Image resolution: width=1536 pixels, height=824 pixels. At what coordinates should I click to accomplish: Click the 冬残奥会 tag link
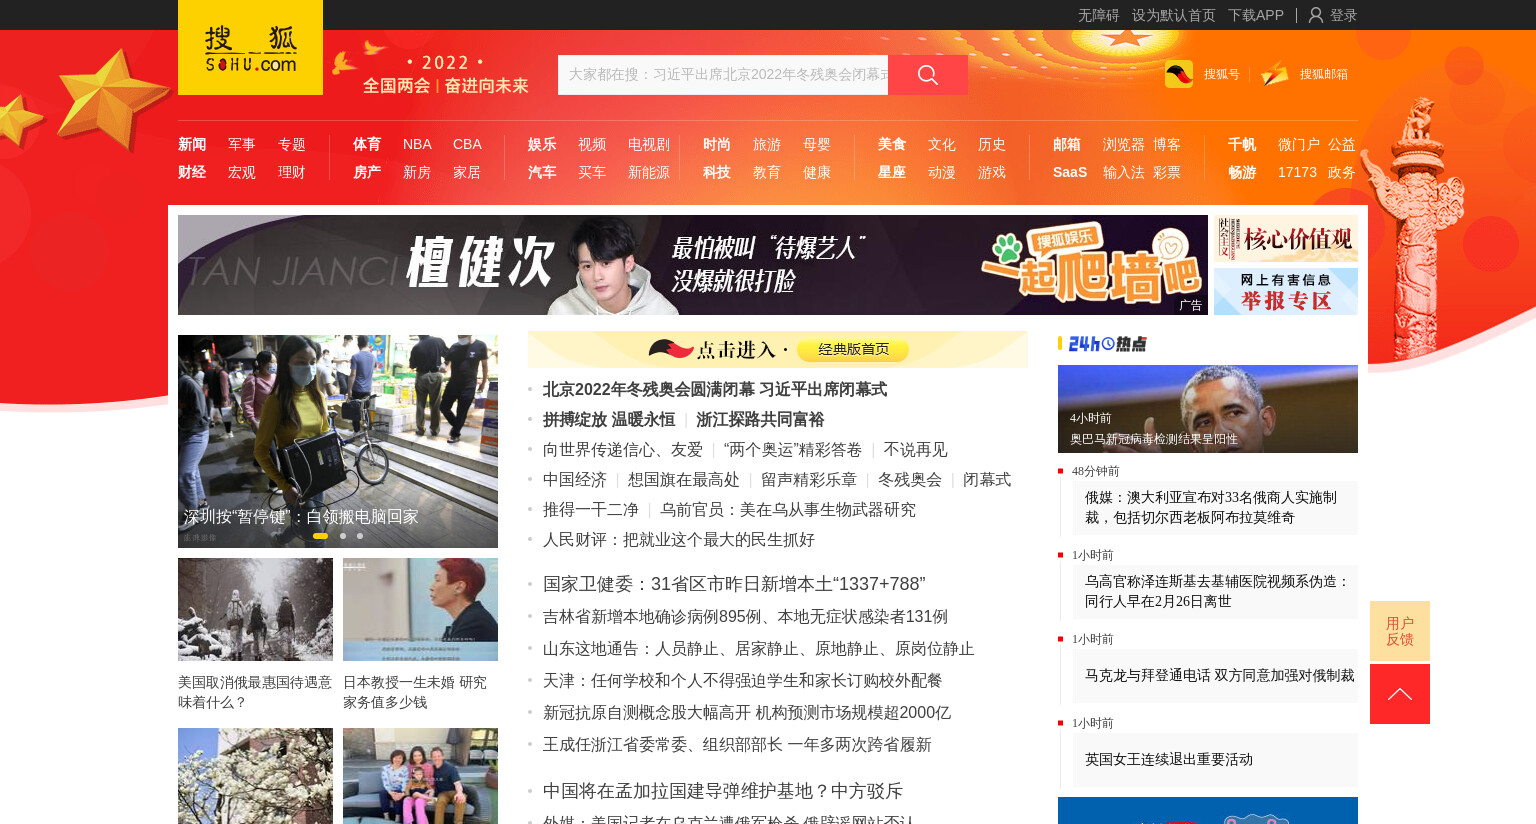pyautogui.click(x=910, y=480)
